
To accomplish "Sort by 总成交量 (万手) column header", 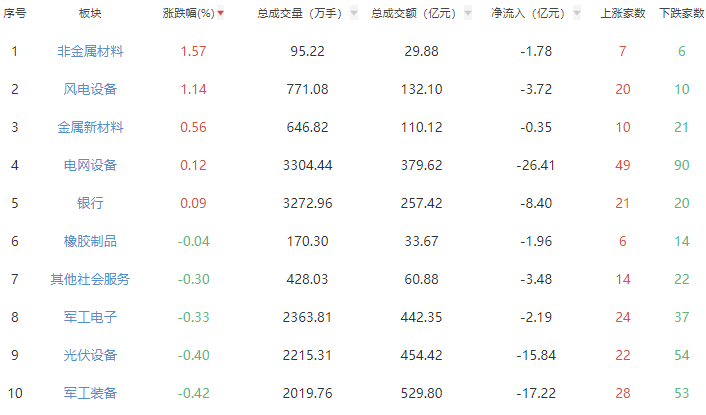I will pyautogui.click(x=299, y=14).
